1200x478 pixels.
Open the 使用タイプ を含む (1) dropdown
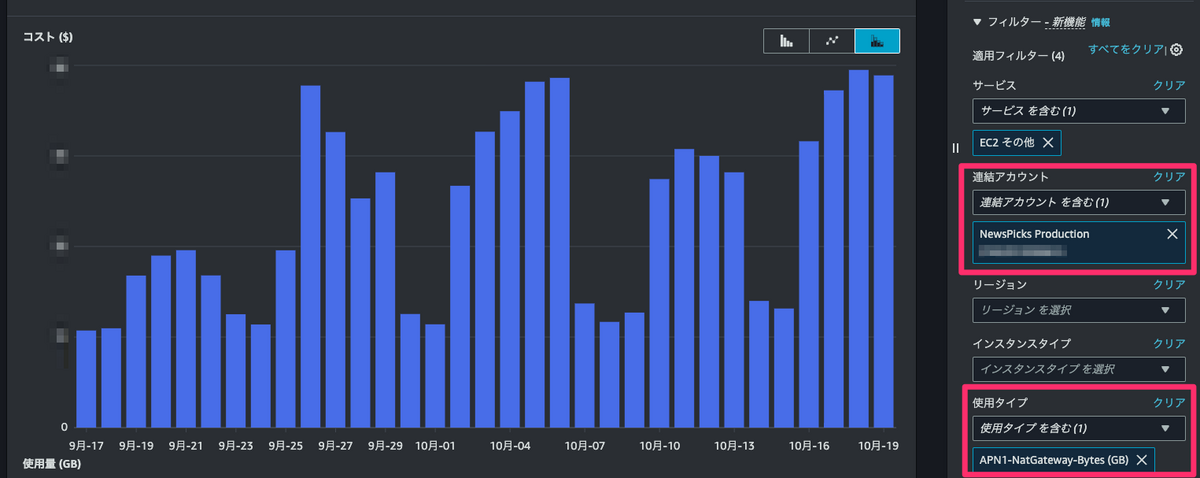tap(1079, 428)
